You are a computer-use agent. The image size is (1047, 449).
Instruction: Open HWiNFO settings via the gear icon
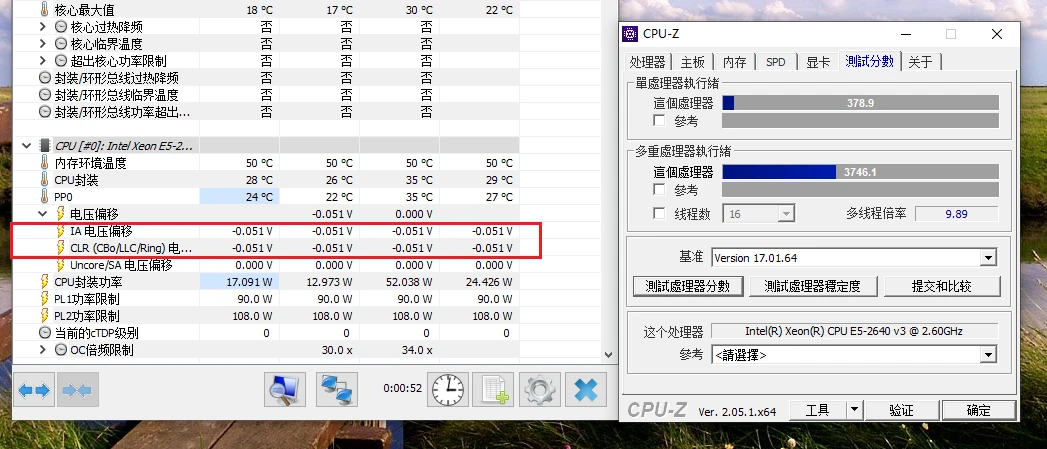click(x=540, y=389)
